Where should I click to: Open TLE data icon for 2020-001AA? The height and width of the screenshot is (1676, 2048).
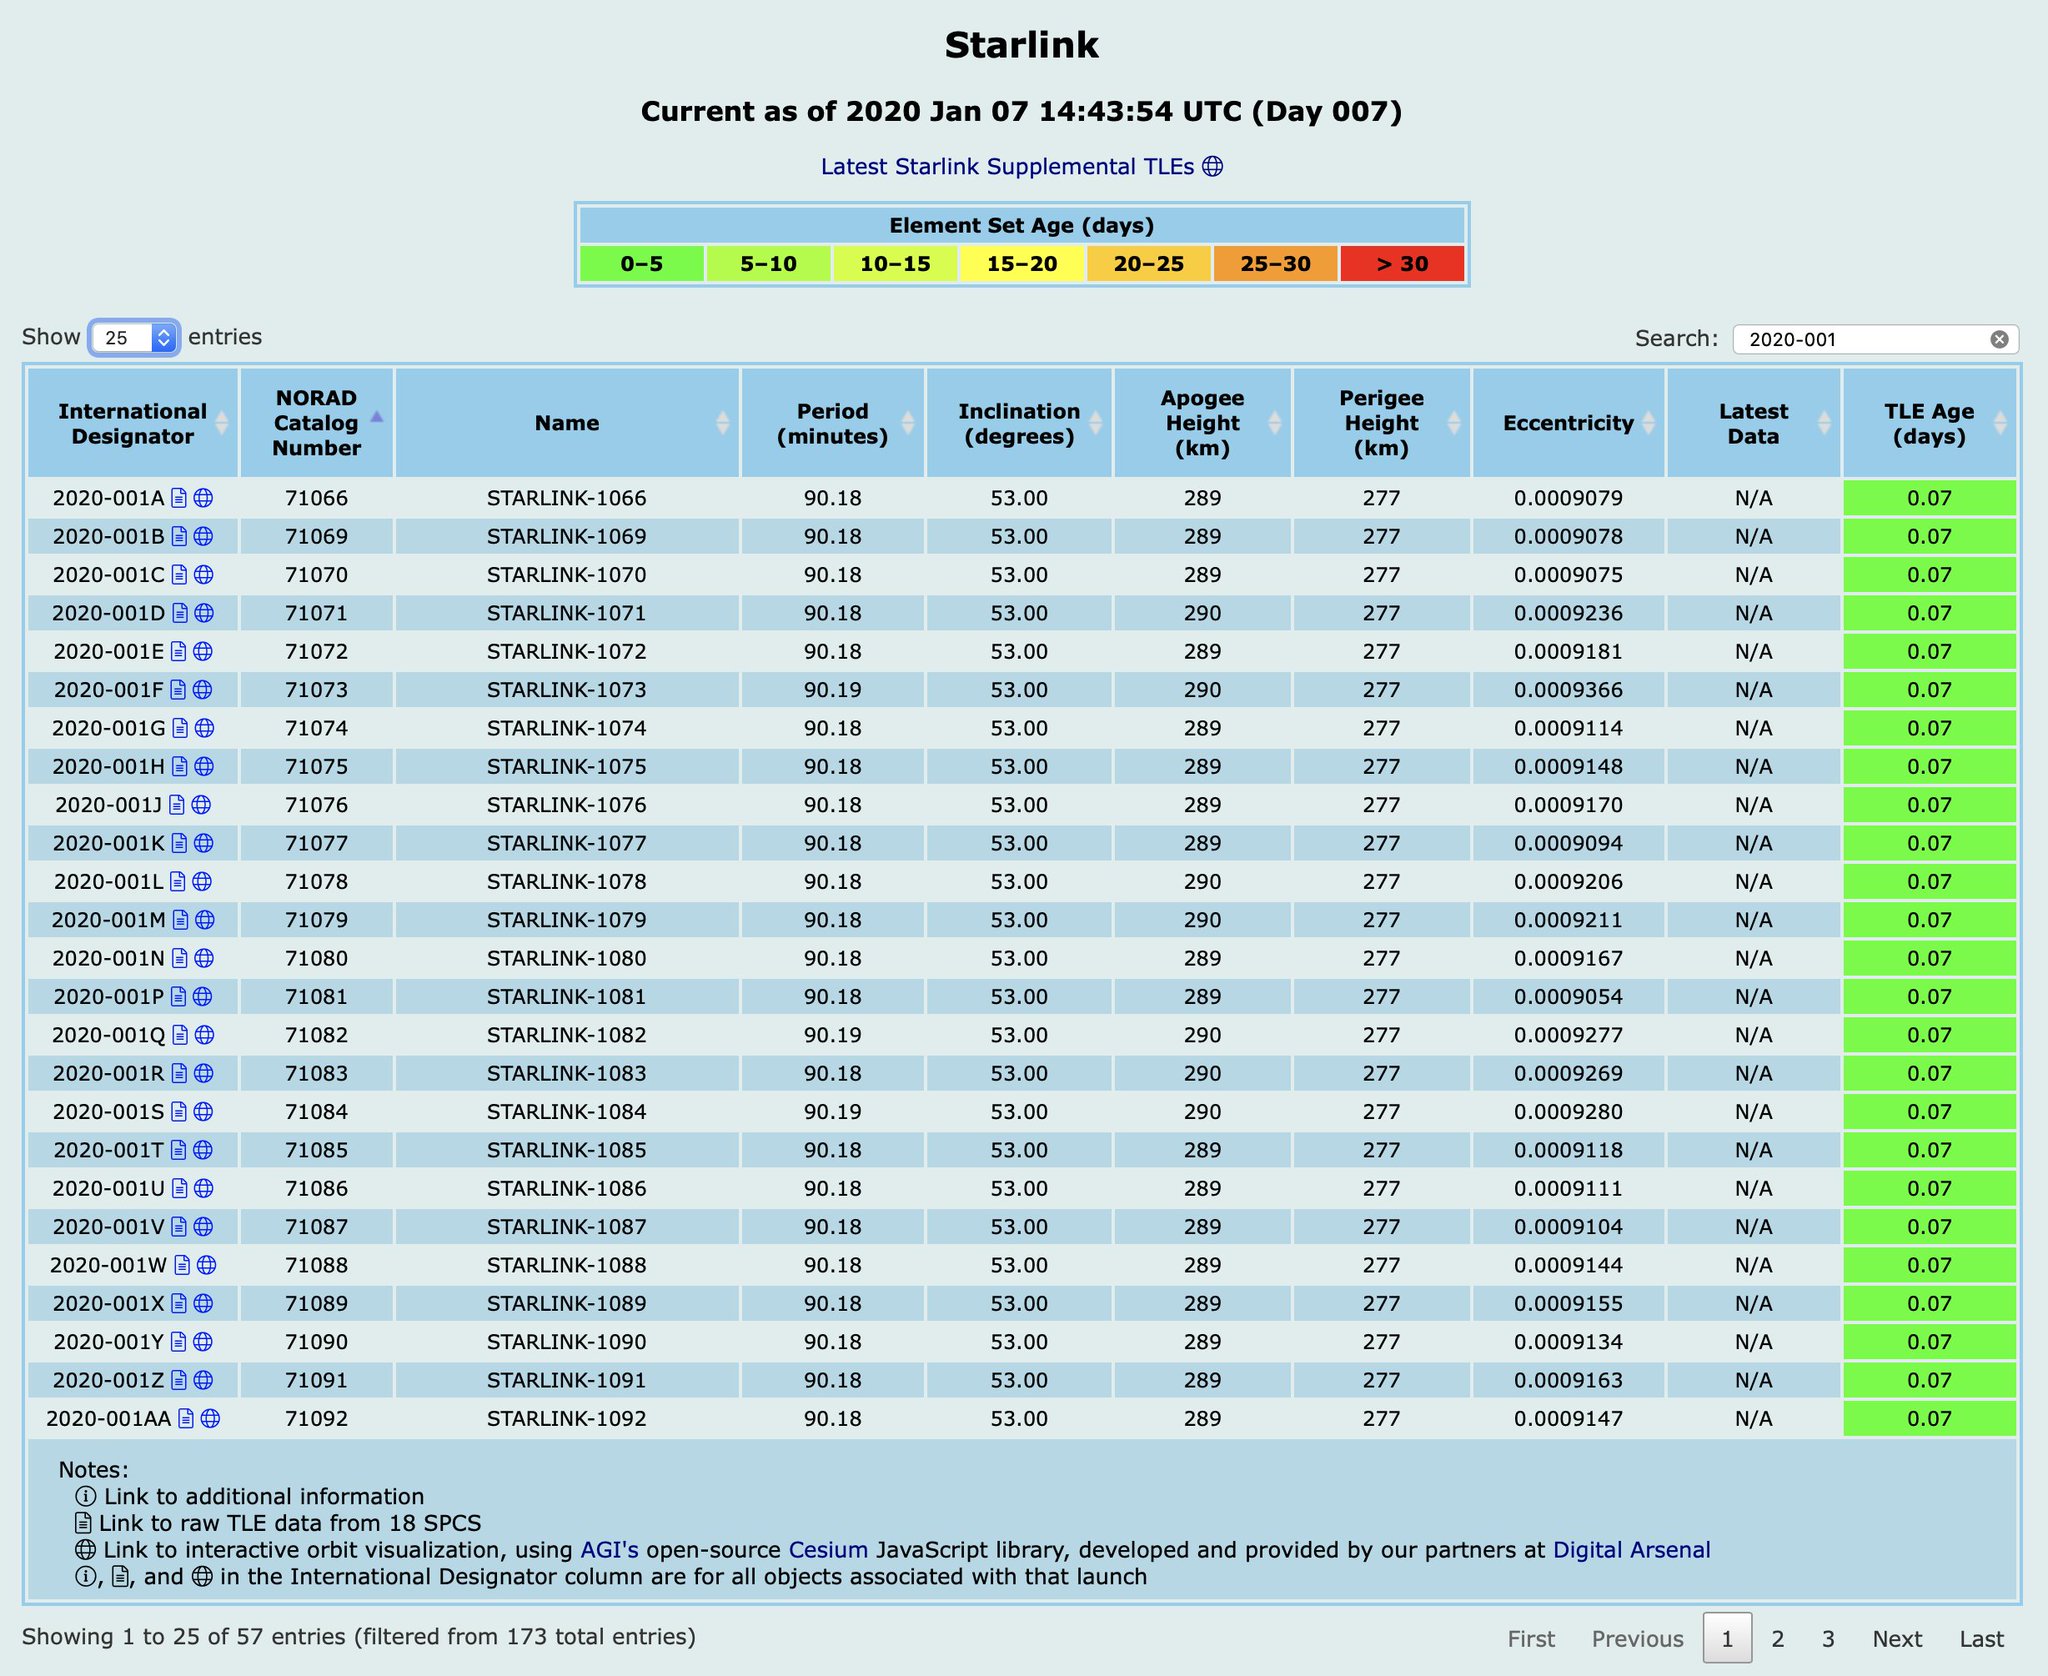pos(186,1419)
